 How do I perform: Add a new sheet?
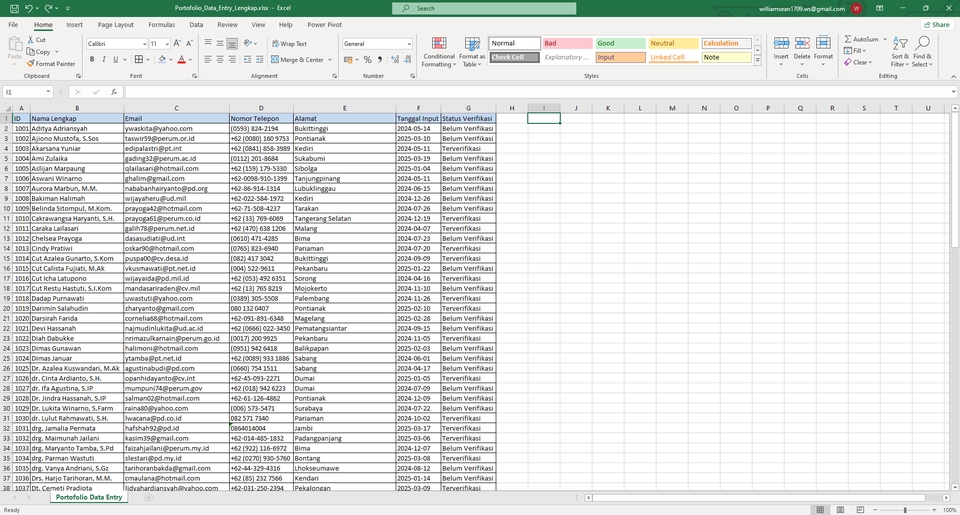[148, 497]
